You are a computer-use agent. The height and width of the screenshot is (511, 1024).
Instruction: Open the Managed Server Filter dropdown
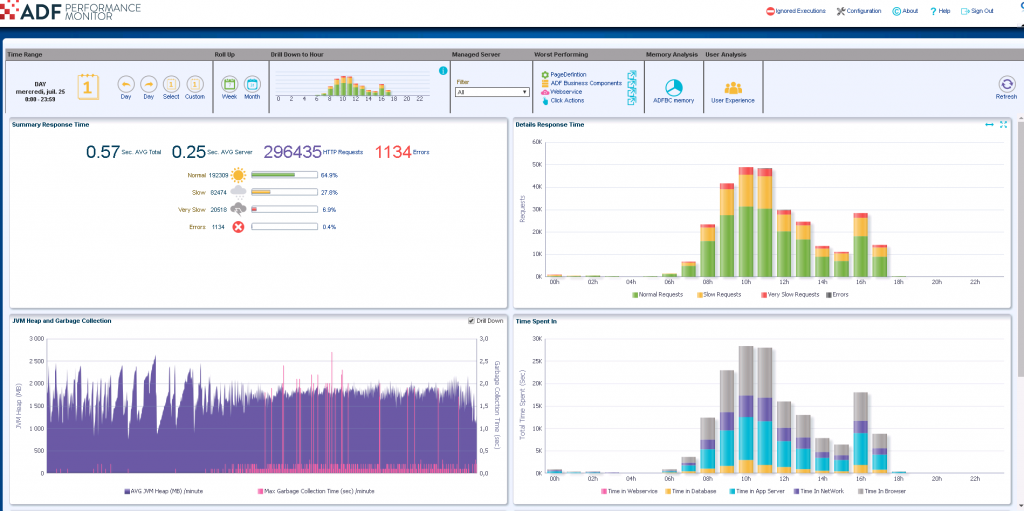click(x=491, y=92)
